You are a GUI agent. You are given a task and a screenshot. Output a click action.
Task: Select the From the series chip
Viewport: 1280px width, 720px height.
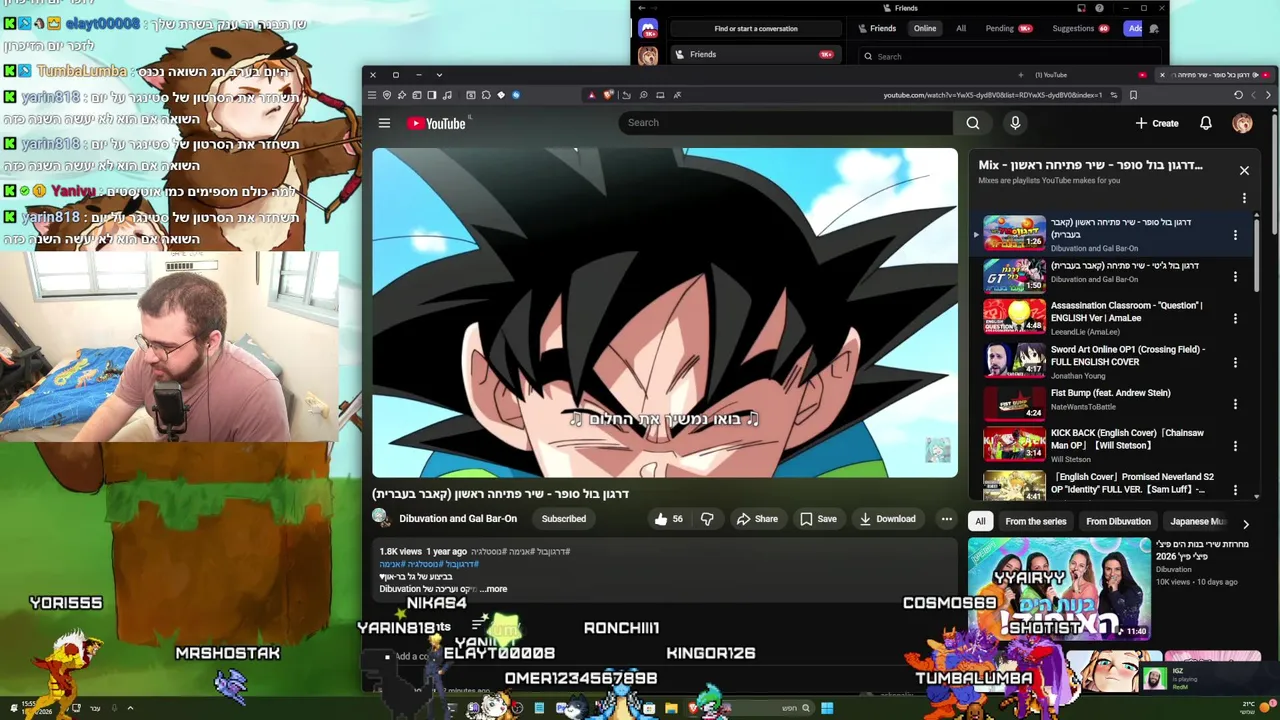tap(1036, 521)
